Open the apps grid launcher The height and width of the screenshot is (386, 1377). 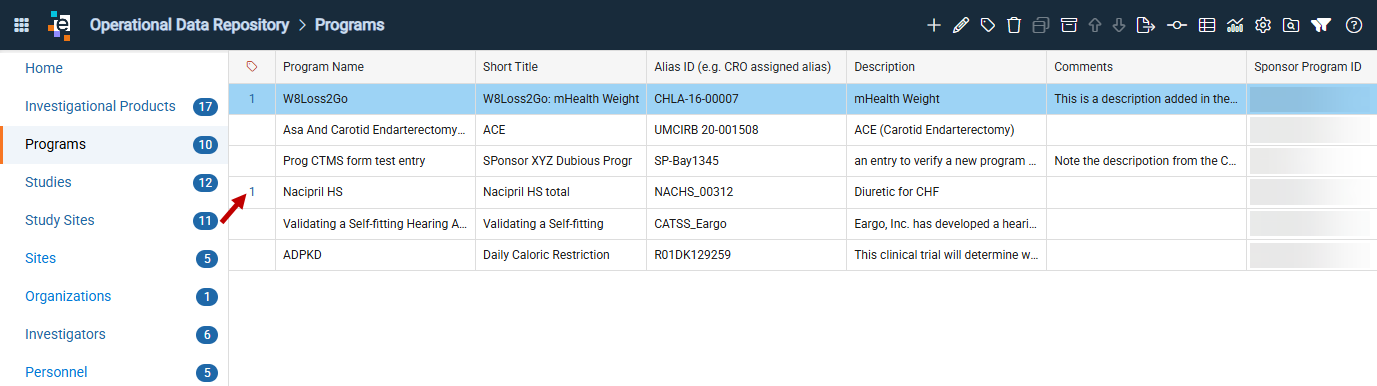click(x=21, y=25)
